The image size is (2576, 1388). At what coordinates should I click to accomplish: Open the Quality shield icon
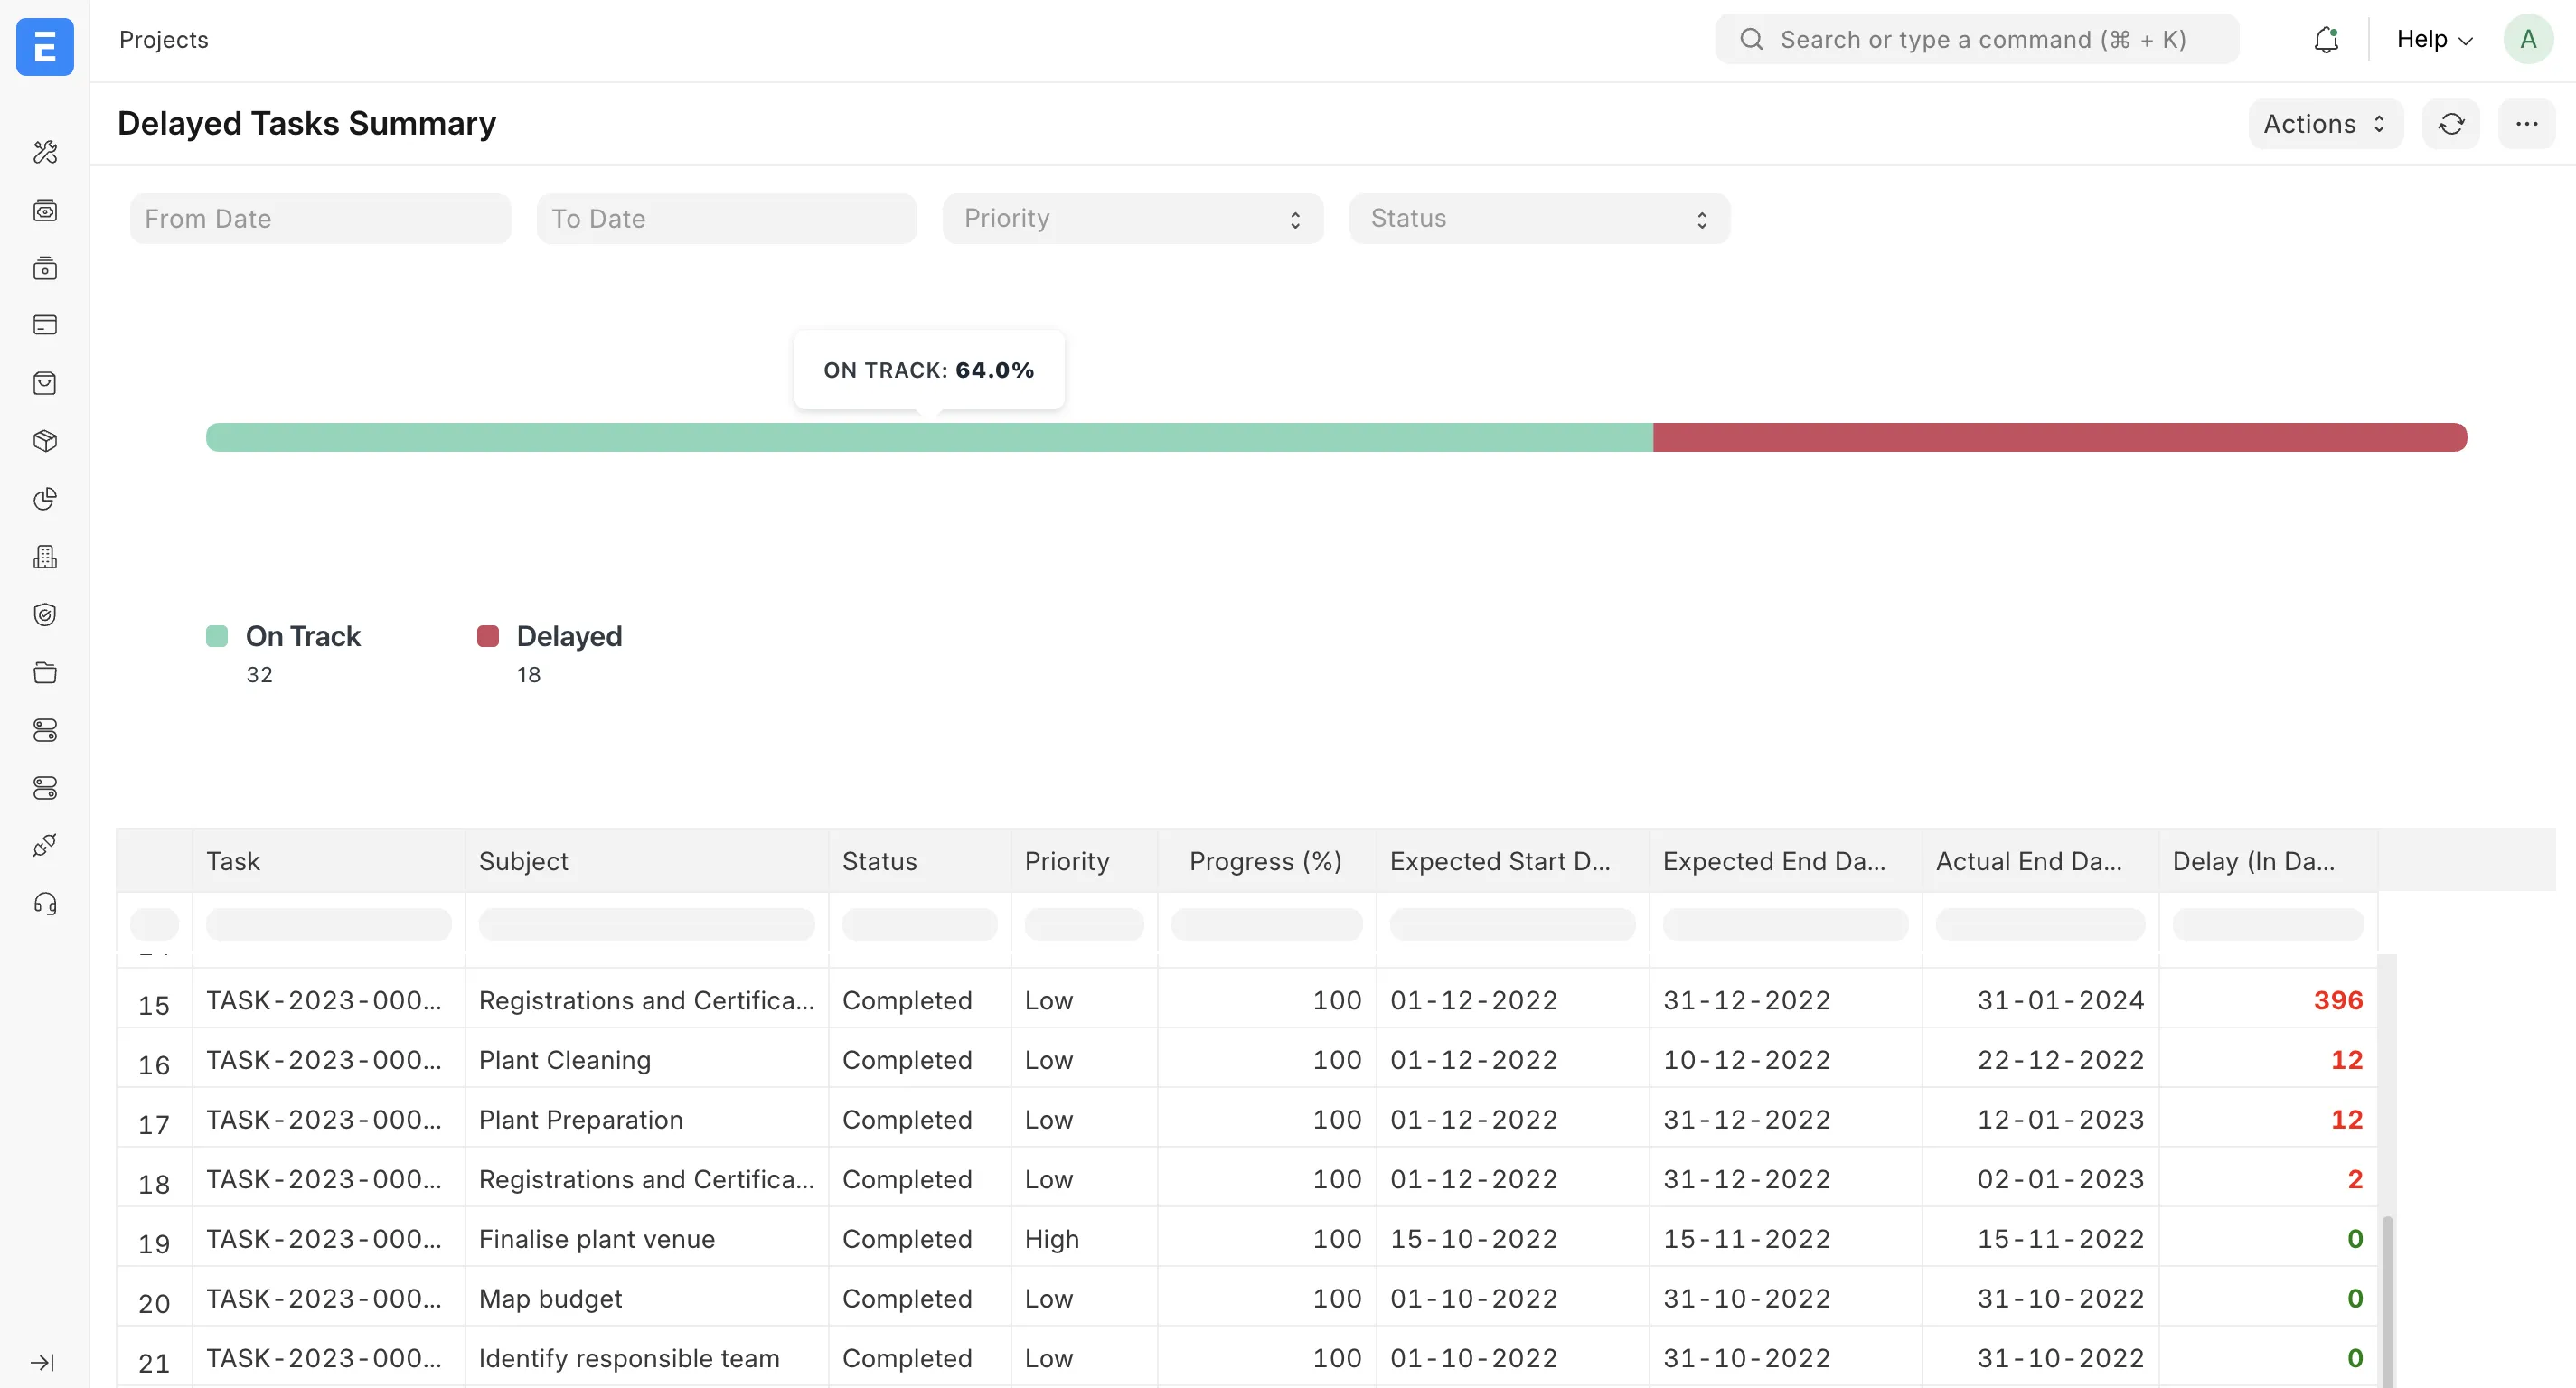(x=45, y=614)
